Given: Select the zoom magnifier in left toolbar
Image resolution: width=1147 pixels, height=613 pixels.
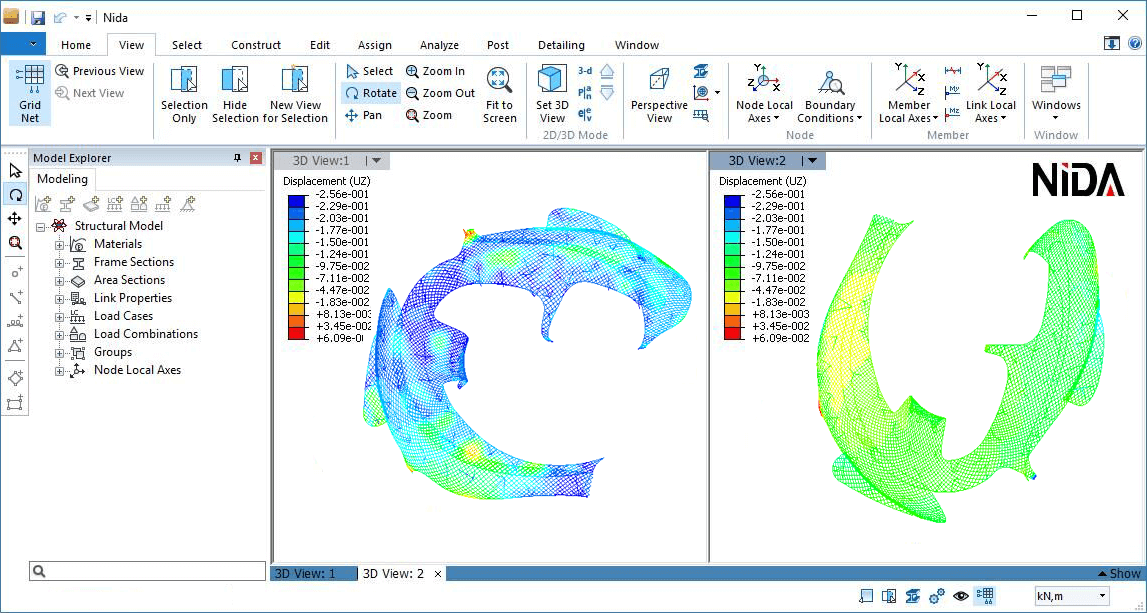Looking at the screenshot, I should (15, 243).
